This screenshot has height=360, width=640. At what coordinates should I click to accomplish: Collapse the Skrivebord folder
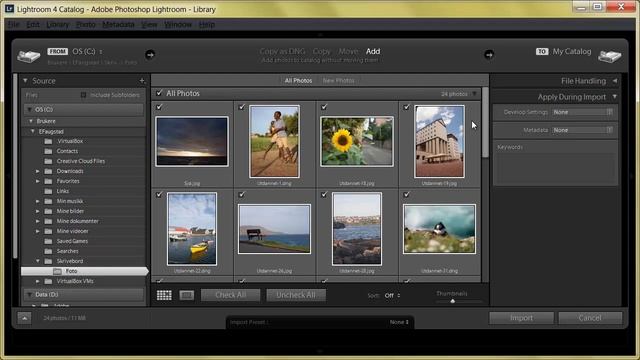[x=38, y=261]
